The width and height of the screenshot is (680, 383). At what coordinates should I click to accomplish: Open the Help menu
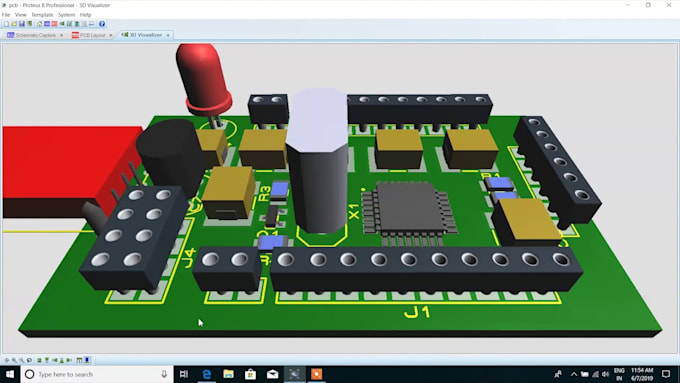(85, 15)
